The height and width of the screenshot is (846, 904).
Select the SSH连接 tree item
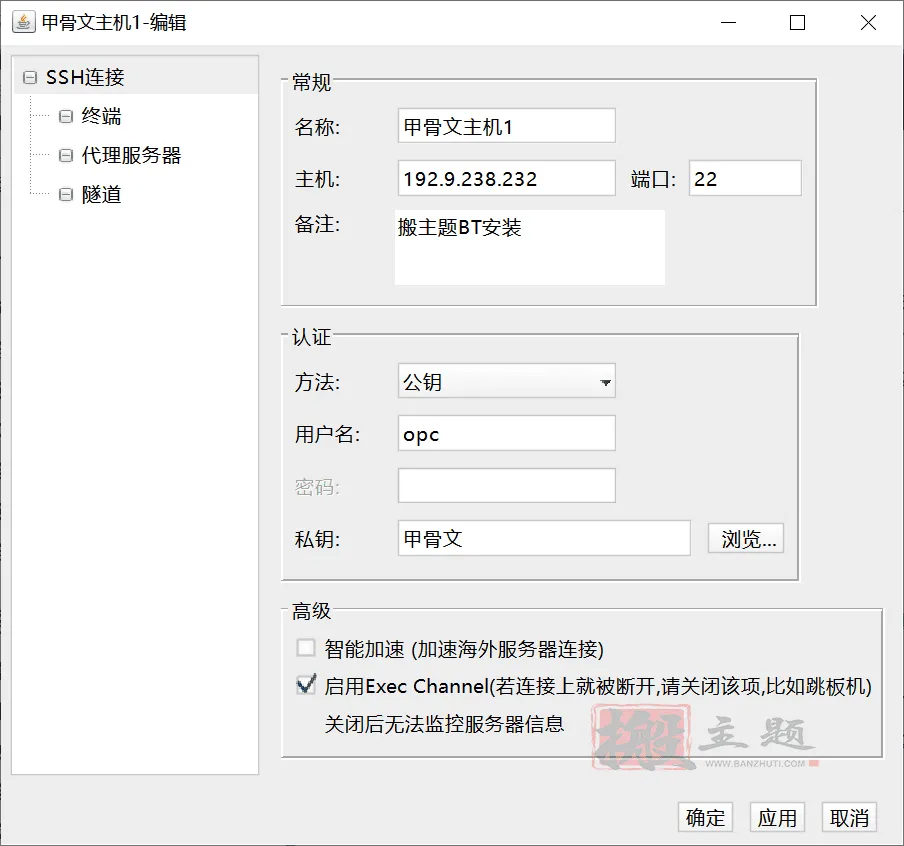point(85,77)
